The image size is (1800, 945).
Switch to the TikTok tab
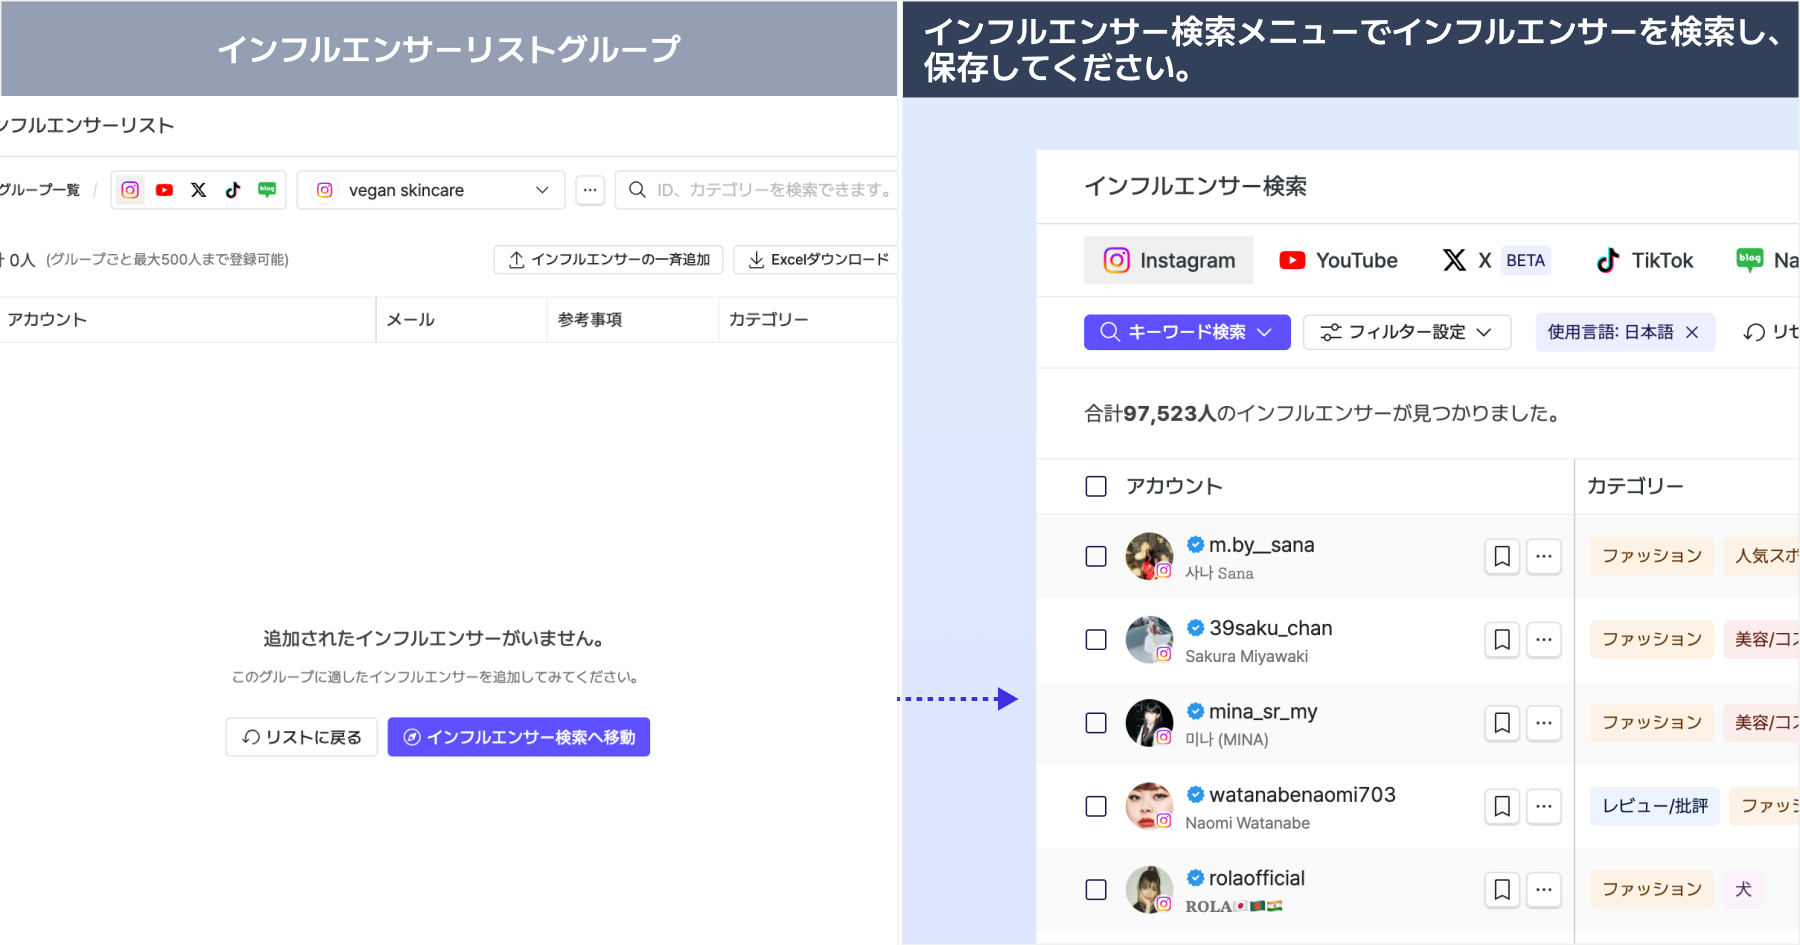pos(1645,260)
